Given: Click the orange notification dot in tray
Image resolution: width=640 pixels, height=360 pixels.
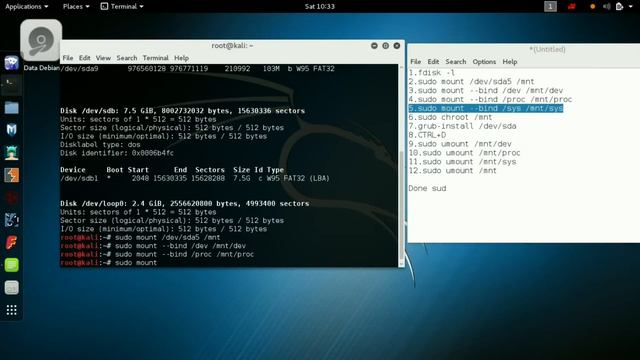Looking at the screenshot, I should (x=593, y=7).
